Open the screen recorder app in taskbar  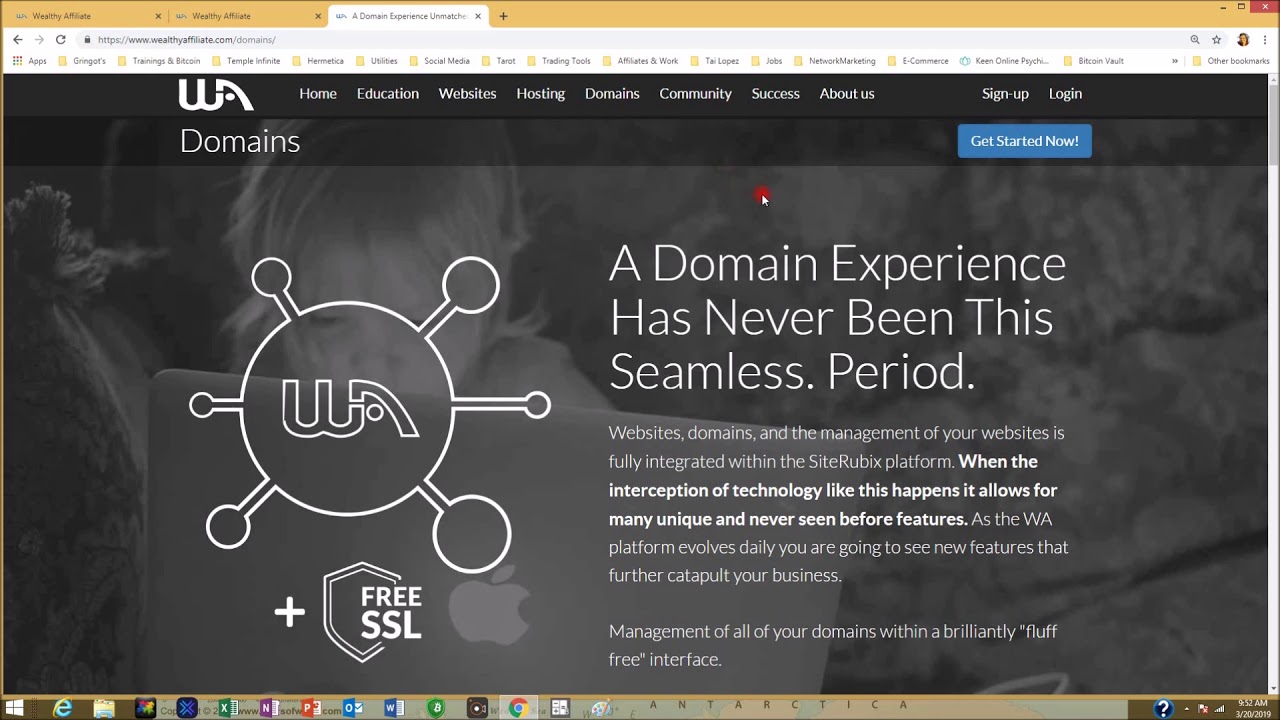pyautogui.click(x=477, y=708)
